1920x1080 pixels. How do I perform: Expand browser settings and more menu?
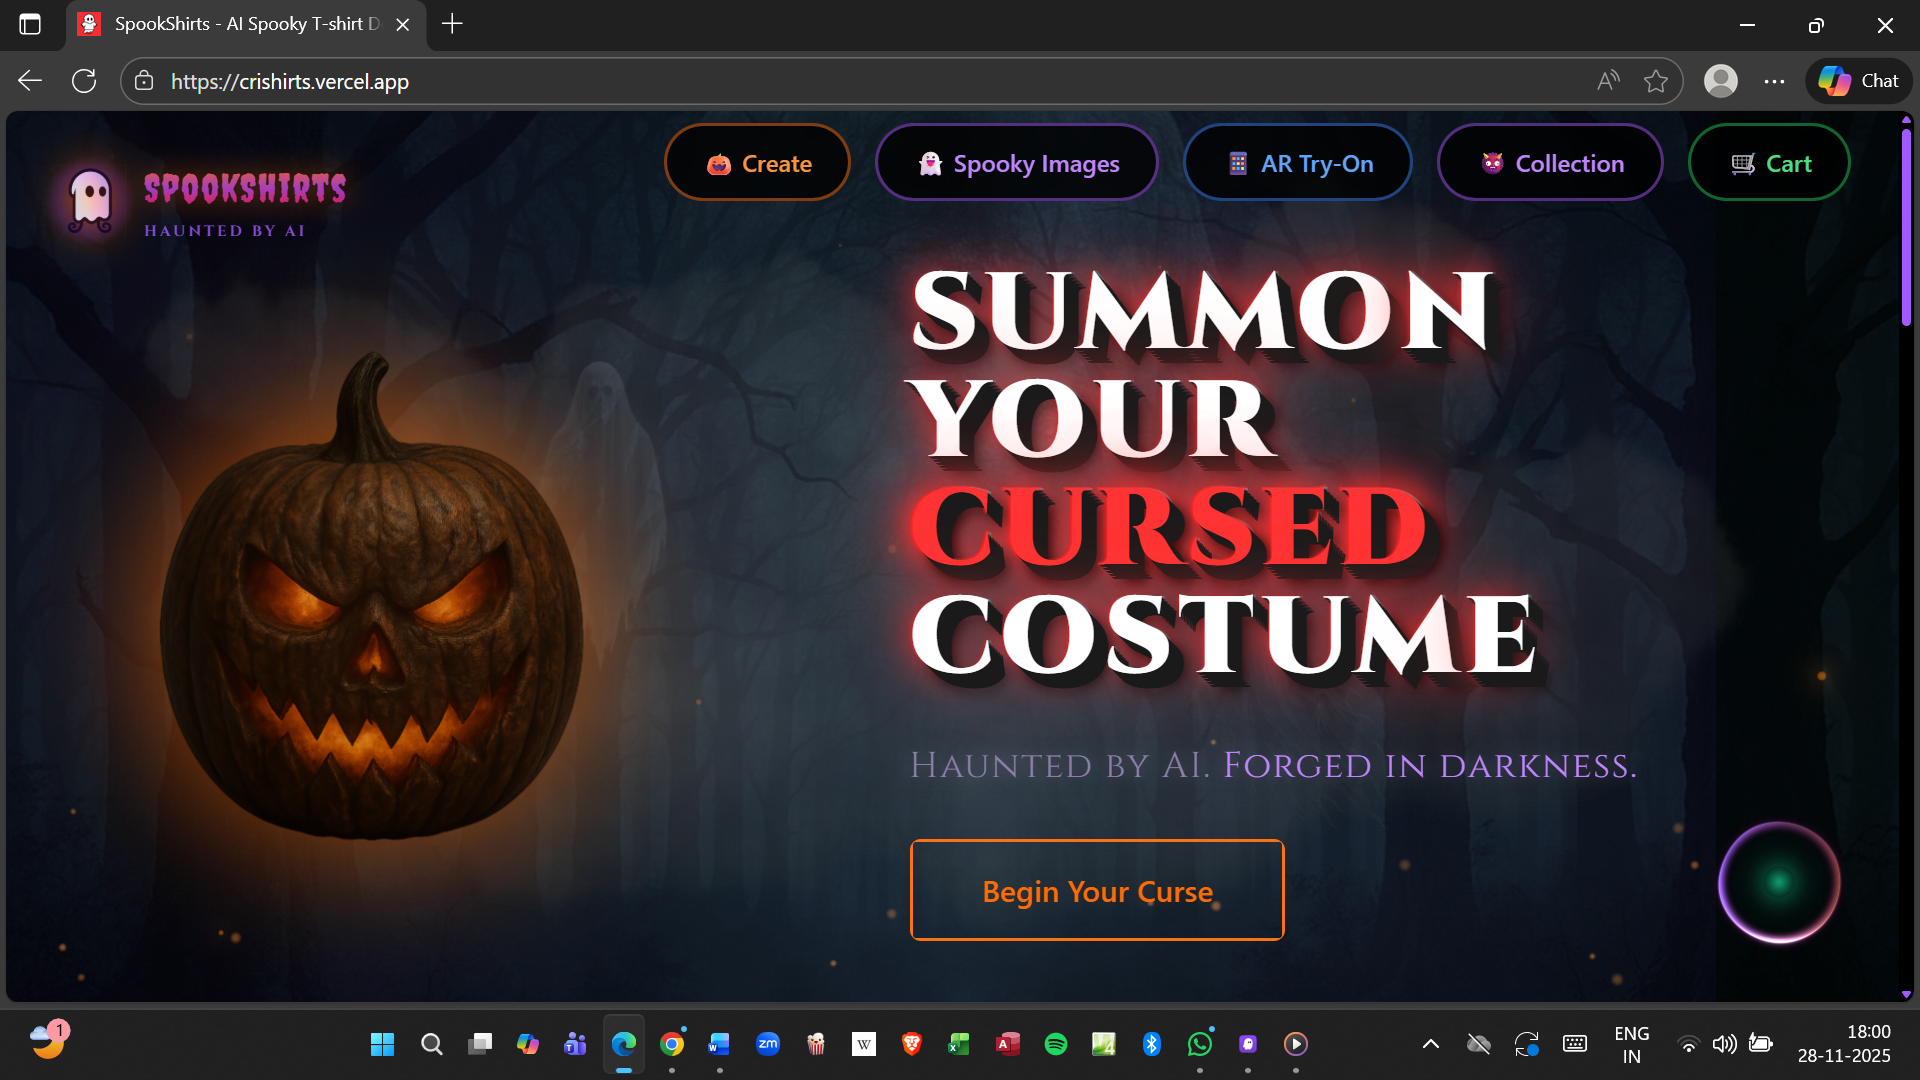1774,81
